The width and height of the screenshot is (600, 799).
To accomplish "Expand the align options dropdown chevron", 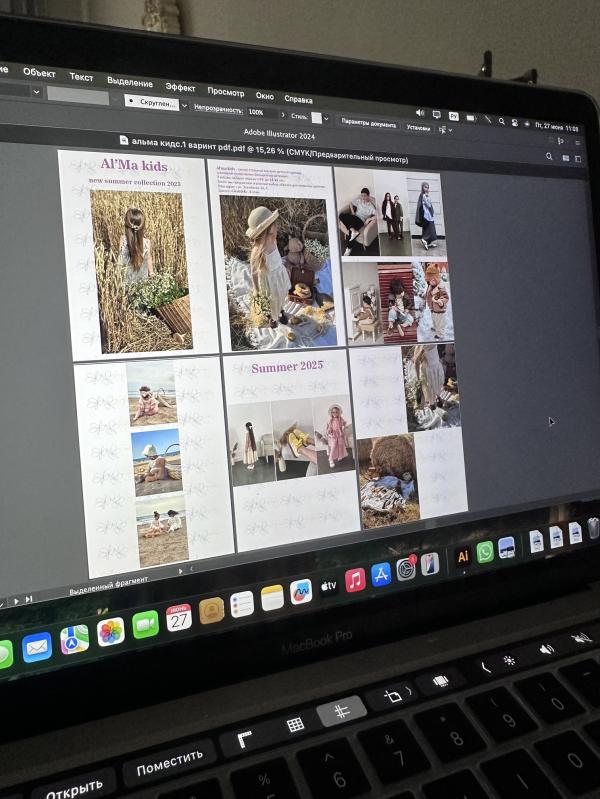I will tap(450, 130).
